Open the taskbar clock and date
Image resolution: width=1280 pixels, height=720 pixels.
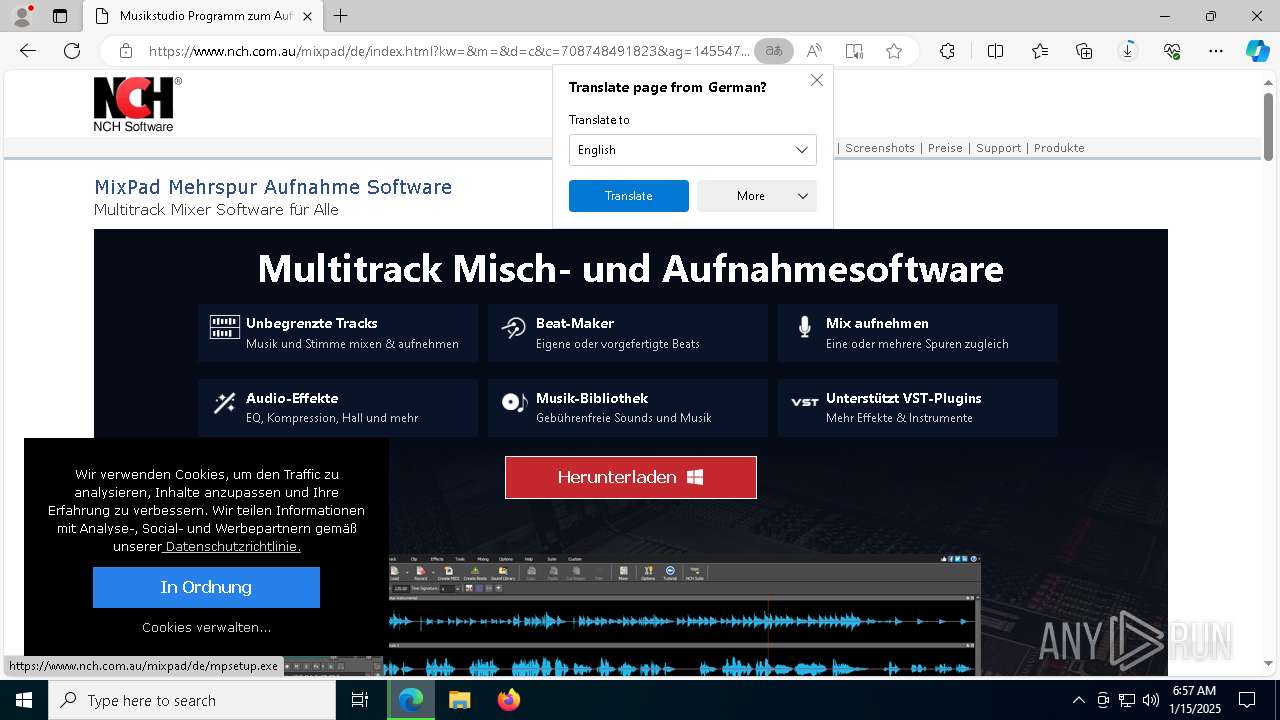(x=1194, y=700)
